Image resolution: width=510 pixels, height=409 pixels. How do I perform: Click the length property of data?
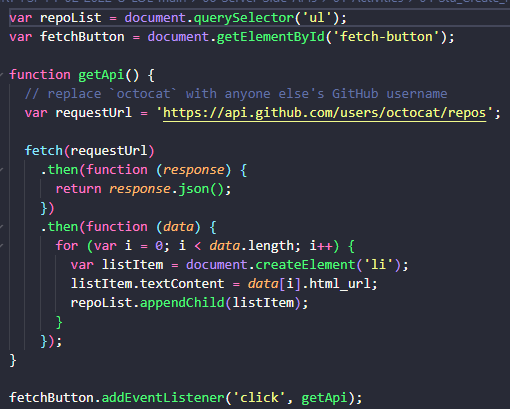270,246
